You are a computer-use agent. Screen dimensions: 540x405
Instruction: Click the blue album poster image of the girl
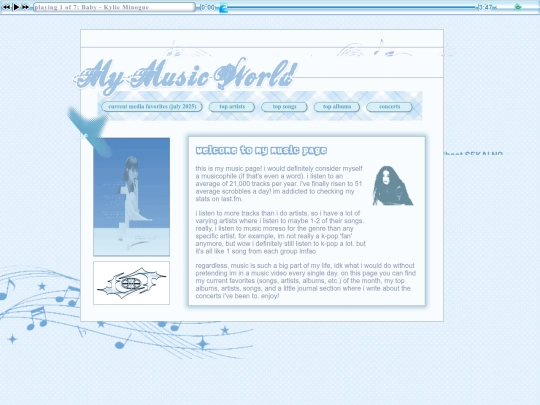(x=132, y=197)
